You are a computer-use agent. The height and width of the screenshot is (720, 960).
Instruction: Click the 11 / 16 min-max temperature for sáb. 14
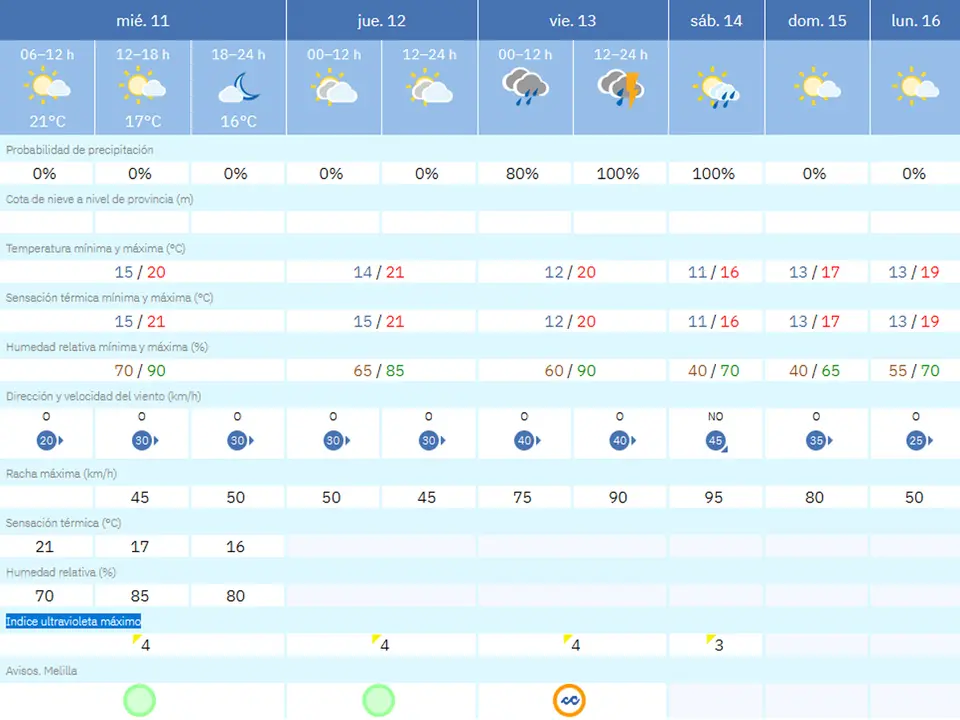[713, 272]
